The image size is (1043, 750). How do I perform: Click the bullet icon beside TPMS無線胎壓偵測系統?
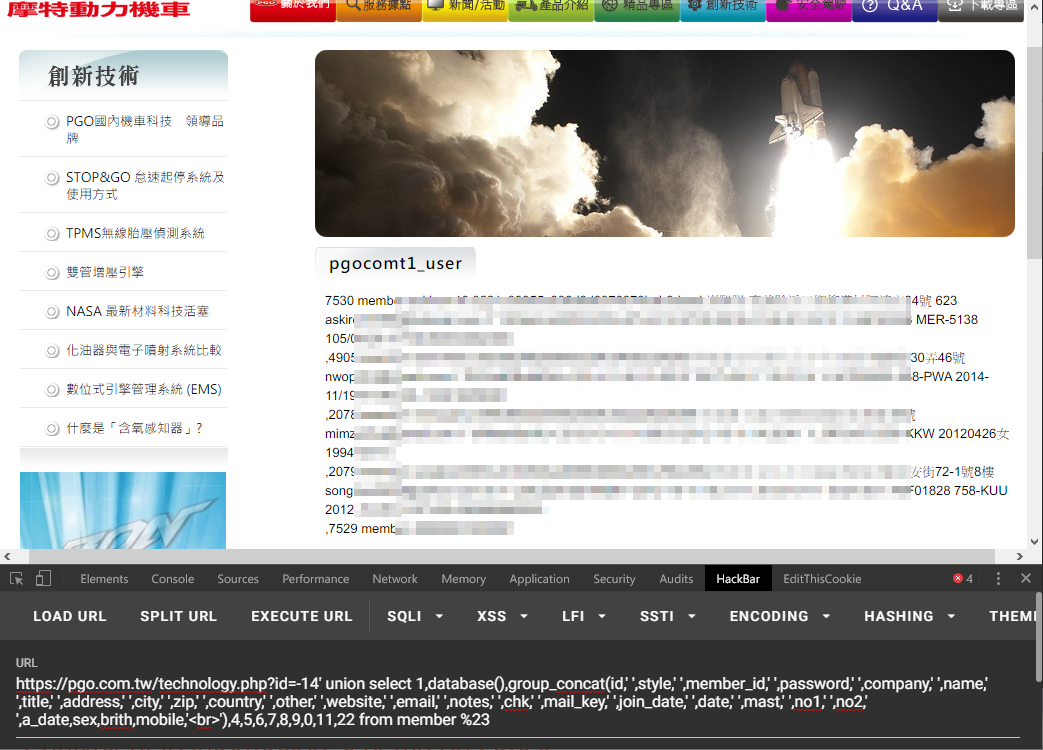coord(52,234)
